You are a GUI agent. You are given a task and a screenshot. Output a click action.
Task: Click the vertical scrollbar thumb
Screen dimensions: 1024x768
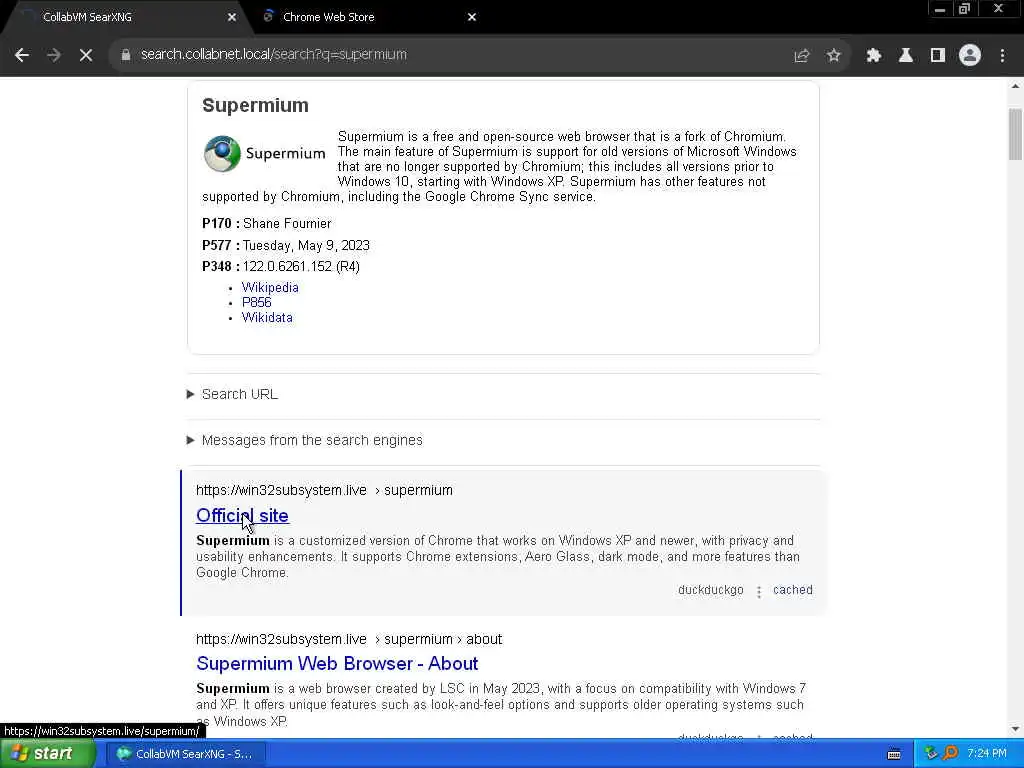(1015, 133)
